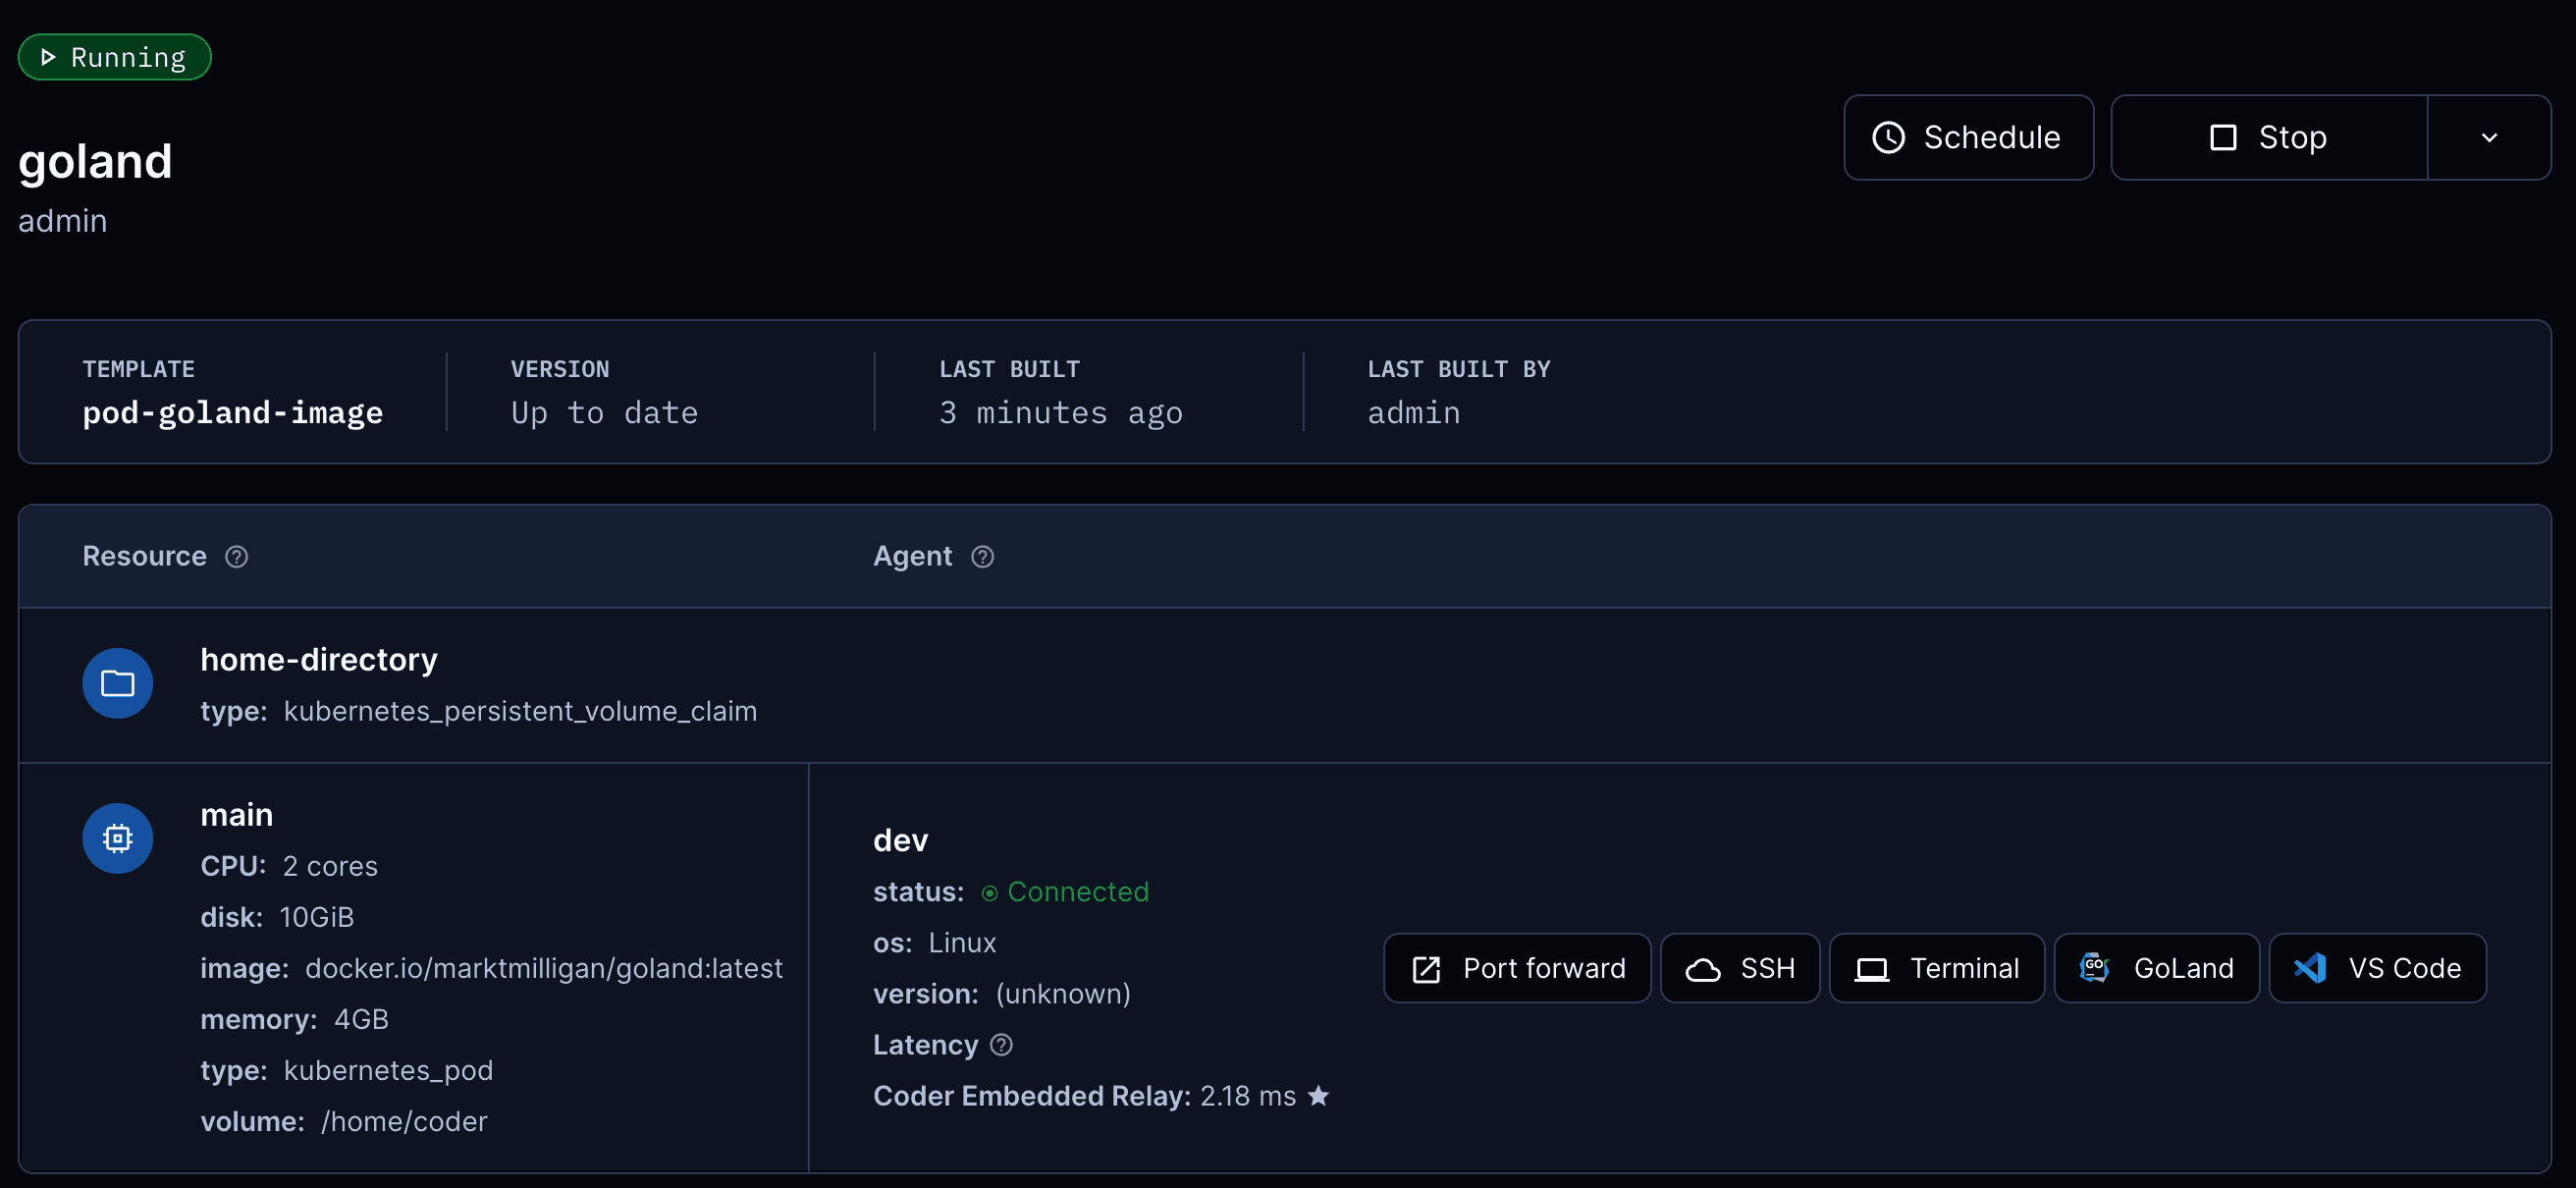The image size is (2576, 1188).
Task: Click the 2 cores CPU value
Action: [x=330, y=866]
